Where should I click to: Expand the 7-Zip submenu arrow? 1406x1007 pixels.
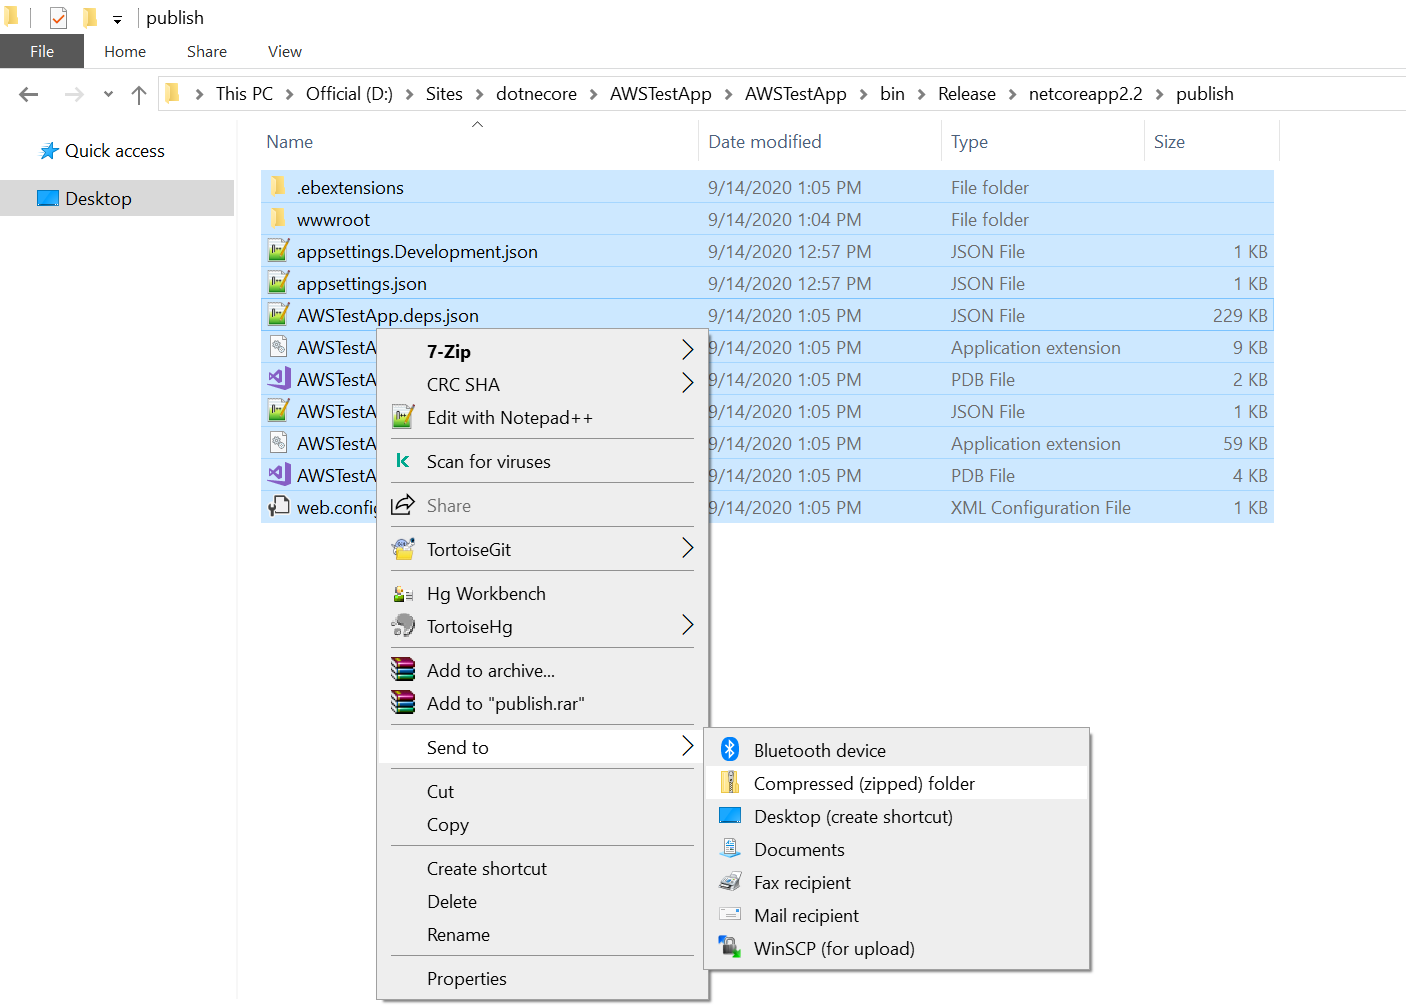687,350
